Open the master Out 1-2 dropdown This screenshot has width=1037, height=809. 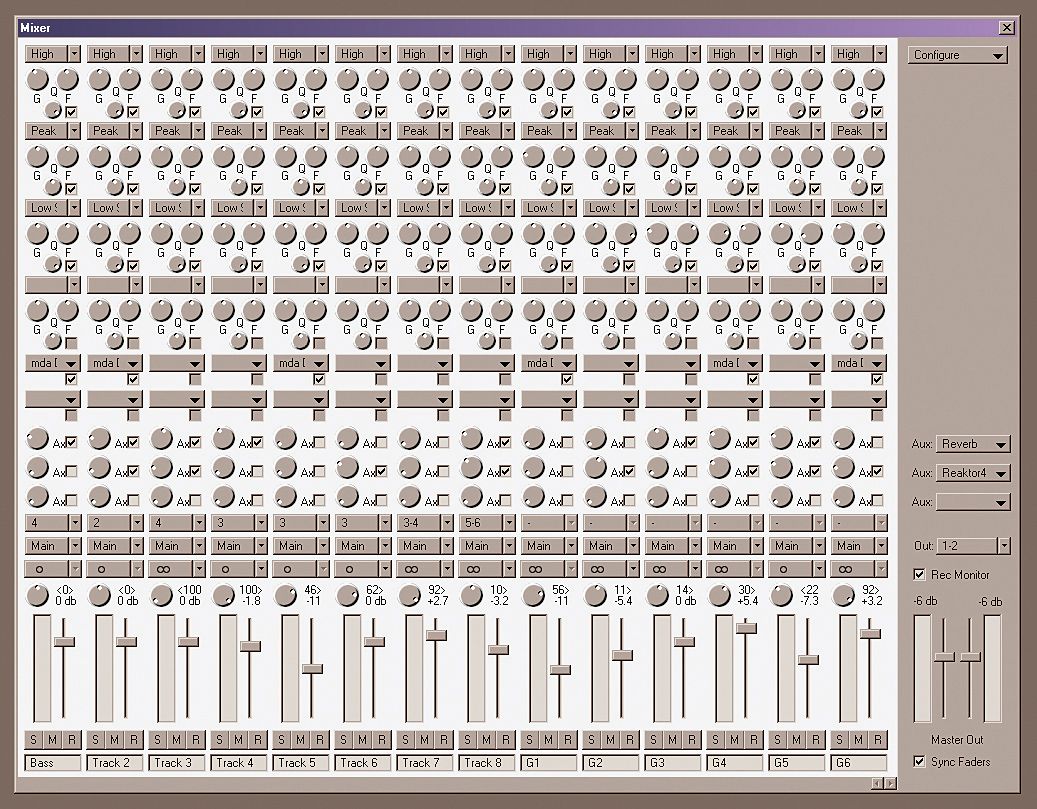coord(974,546)
